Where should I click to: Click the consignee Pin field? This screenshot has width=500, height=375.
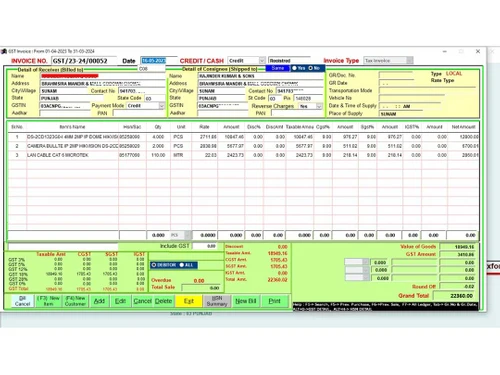point(308,98)
